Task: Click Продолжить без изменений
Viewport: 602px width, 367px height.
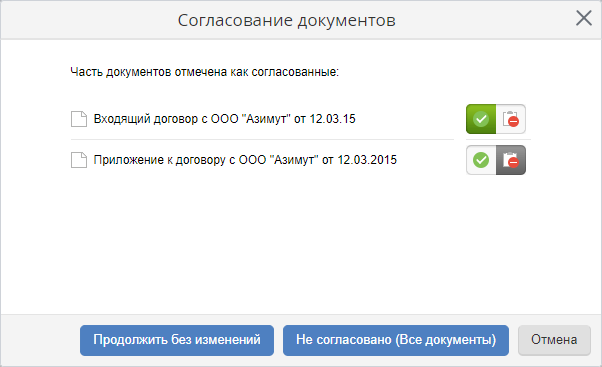Action: click(x=177, y=340)
